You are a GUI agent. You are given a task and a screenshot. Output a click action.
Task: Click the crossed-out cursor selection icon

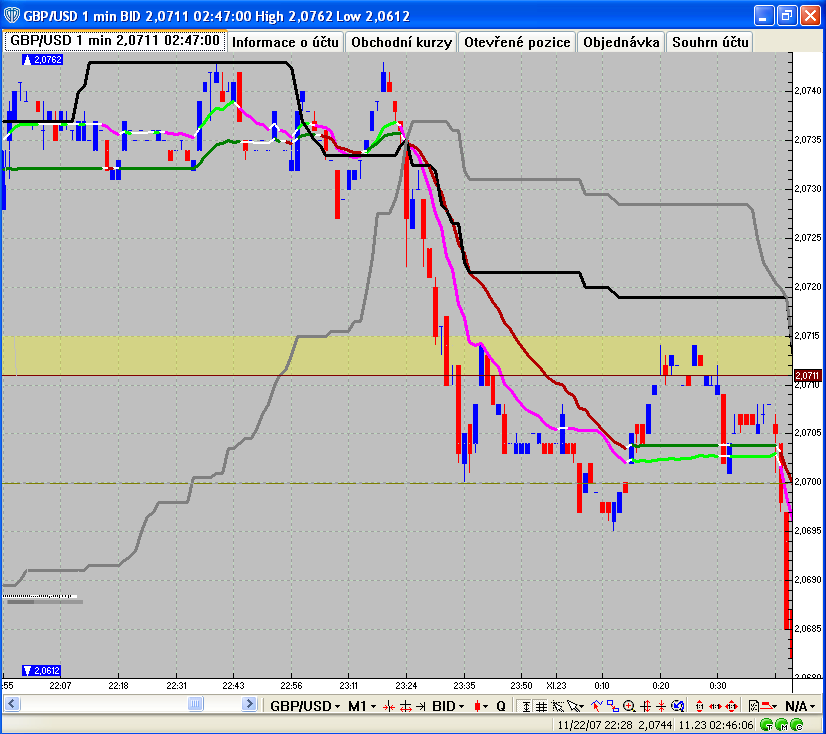point(557,707)
